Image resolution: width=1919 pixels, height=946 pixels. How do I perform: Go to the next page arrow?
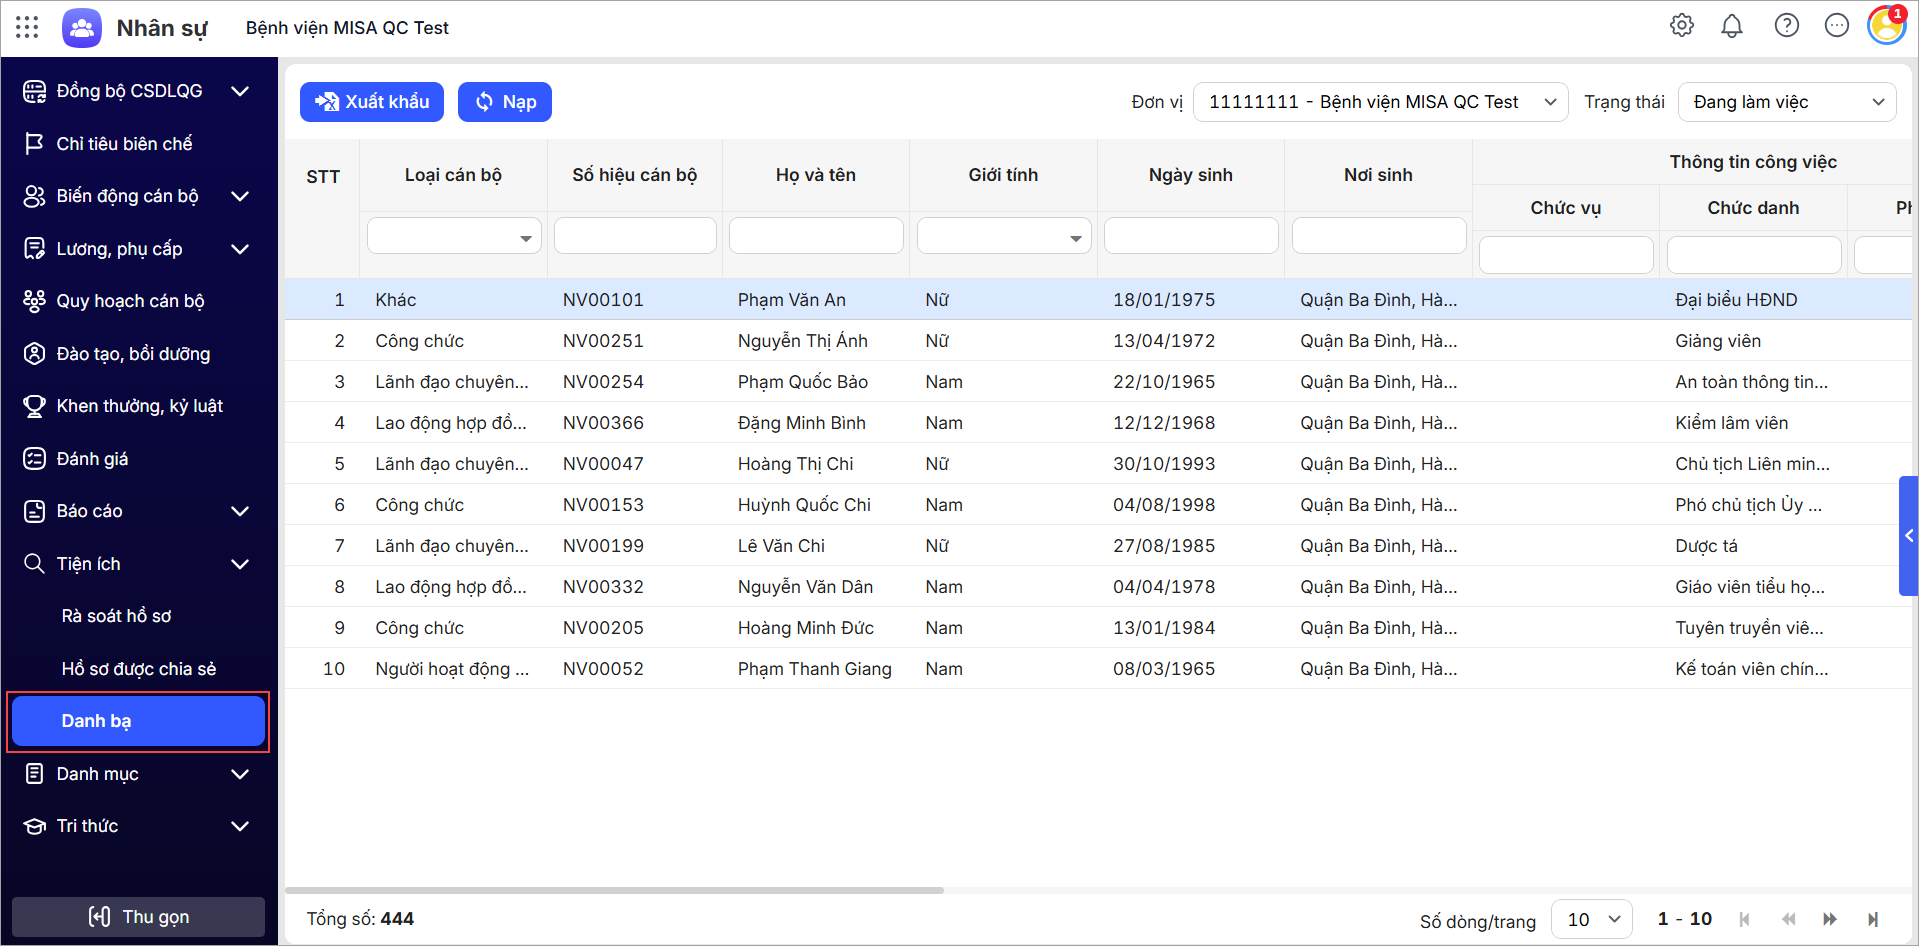tap(1829, 919)
